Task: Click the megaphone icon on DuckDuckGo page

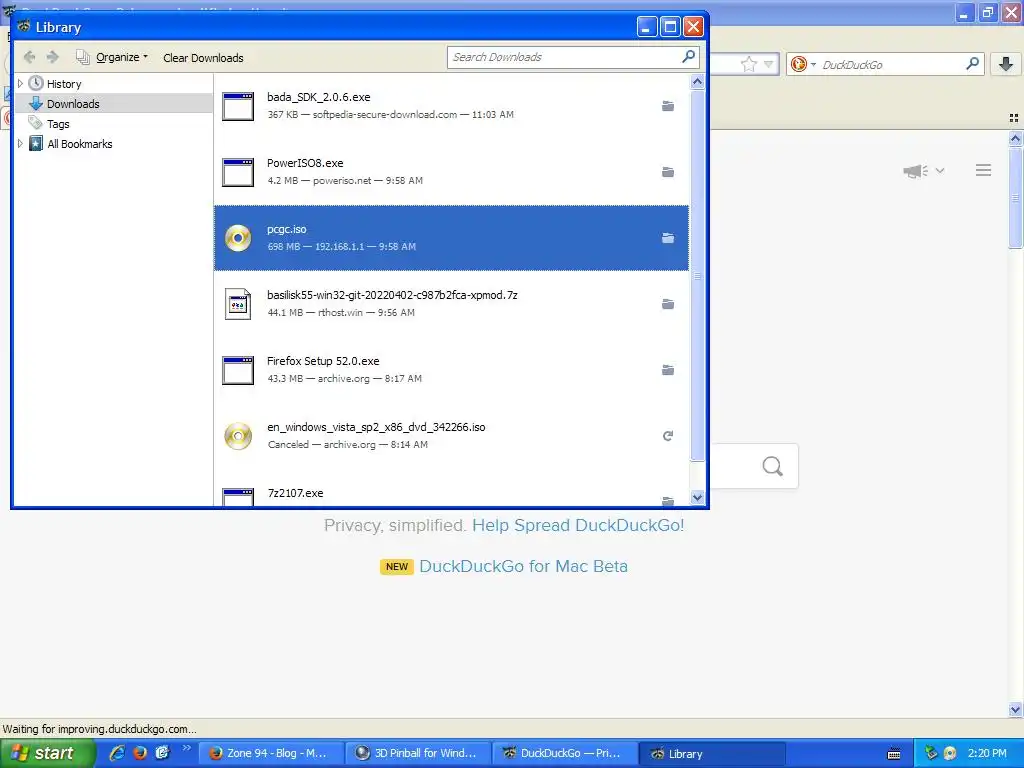Action: [916, 171]
